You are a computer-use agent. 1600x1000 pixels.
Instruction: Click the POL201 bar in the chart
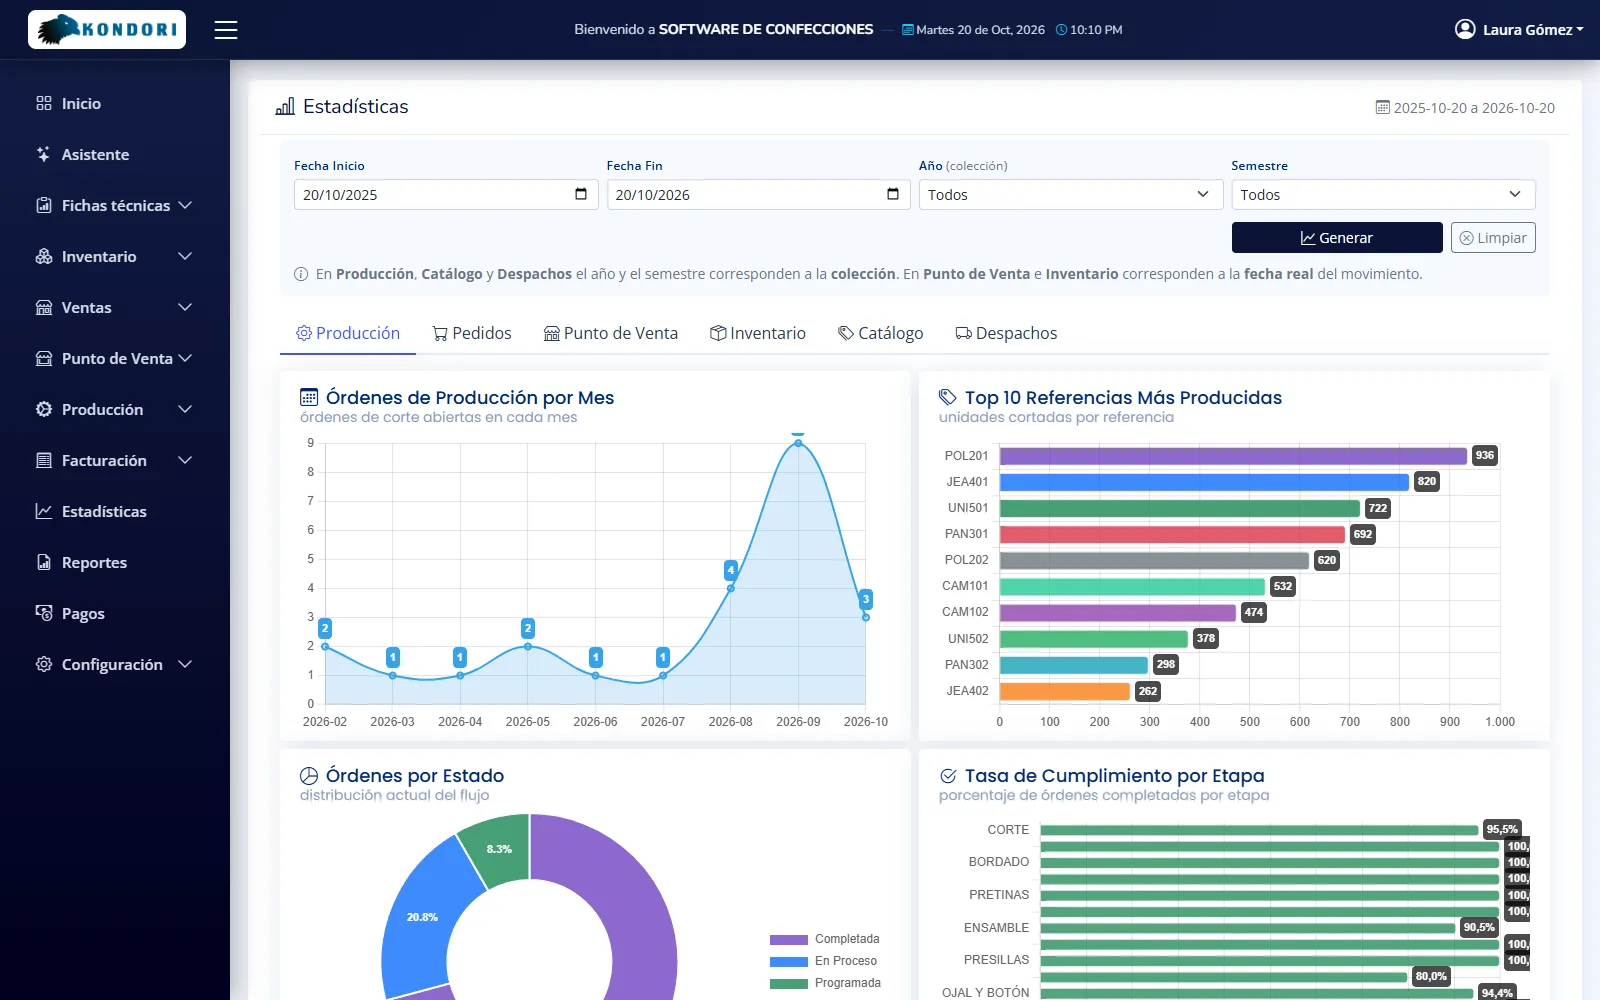point(1233,456)
